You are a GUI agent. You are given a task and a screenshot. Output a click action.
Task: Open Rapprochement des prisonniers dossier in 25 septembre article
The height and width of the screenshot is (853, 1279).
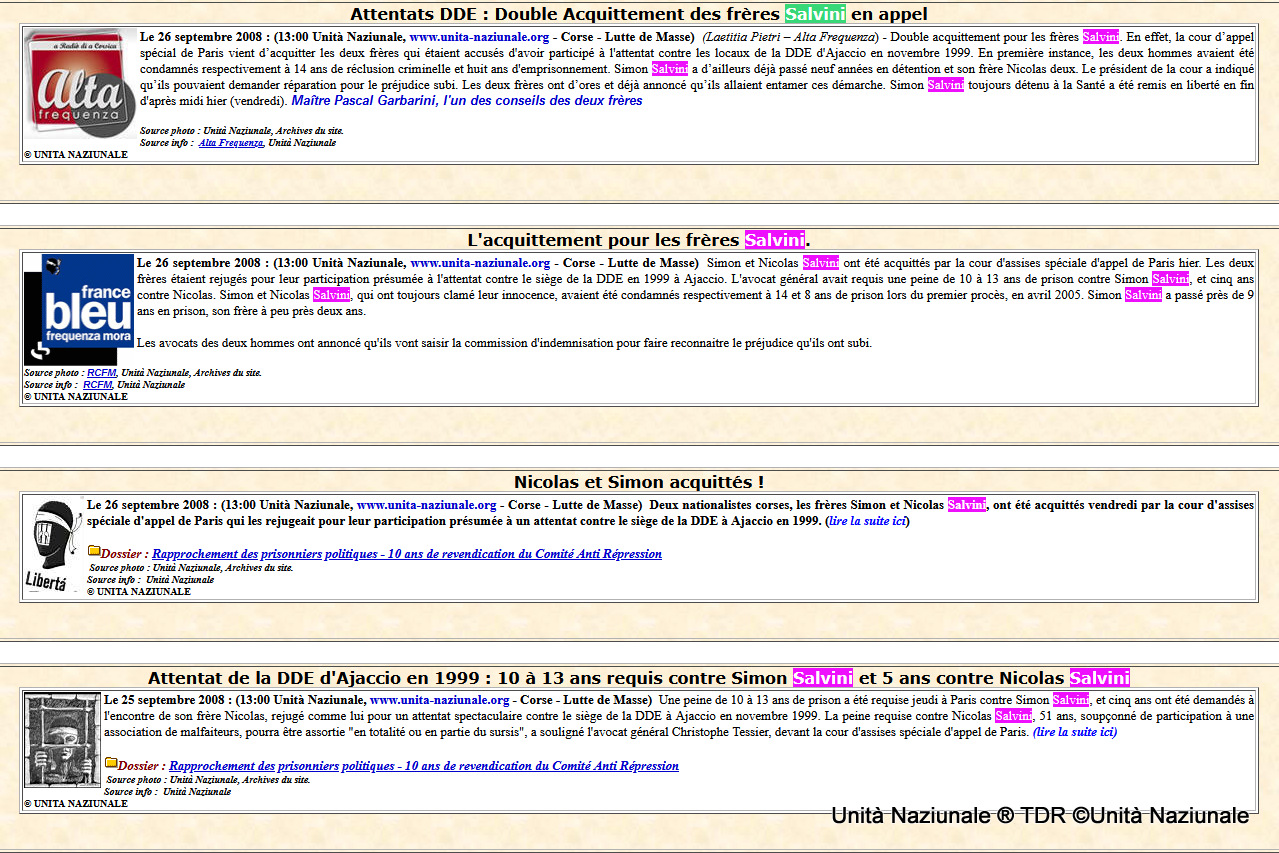(x=423, y=766)
